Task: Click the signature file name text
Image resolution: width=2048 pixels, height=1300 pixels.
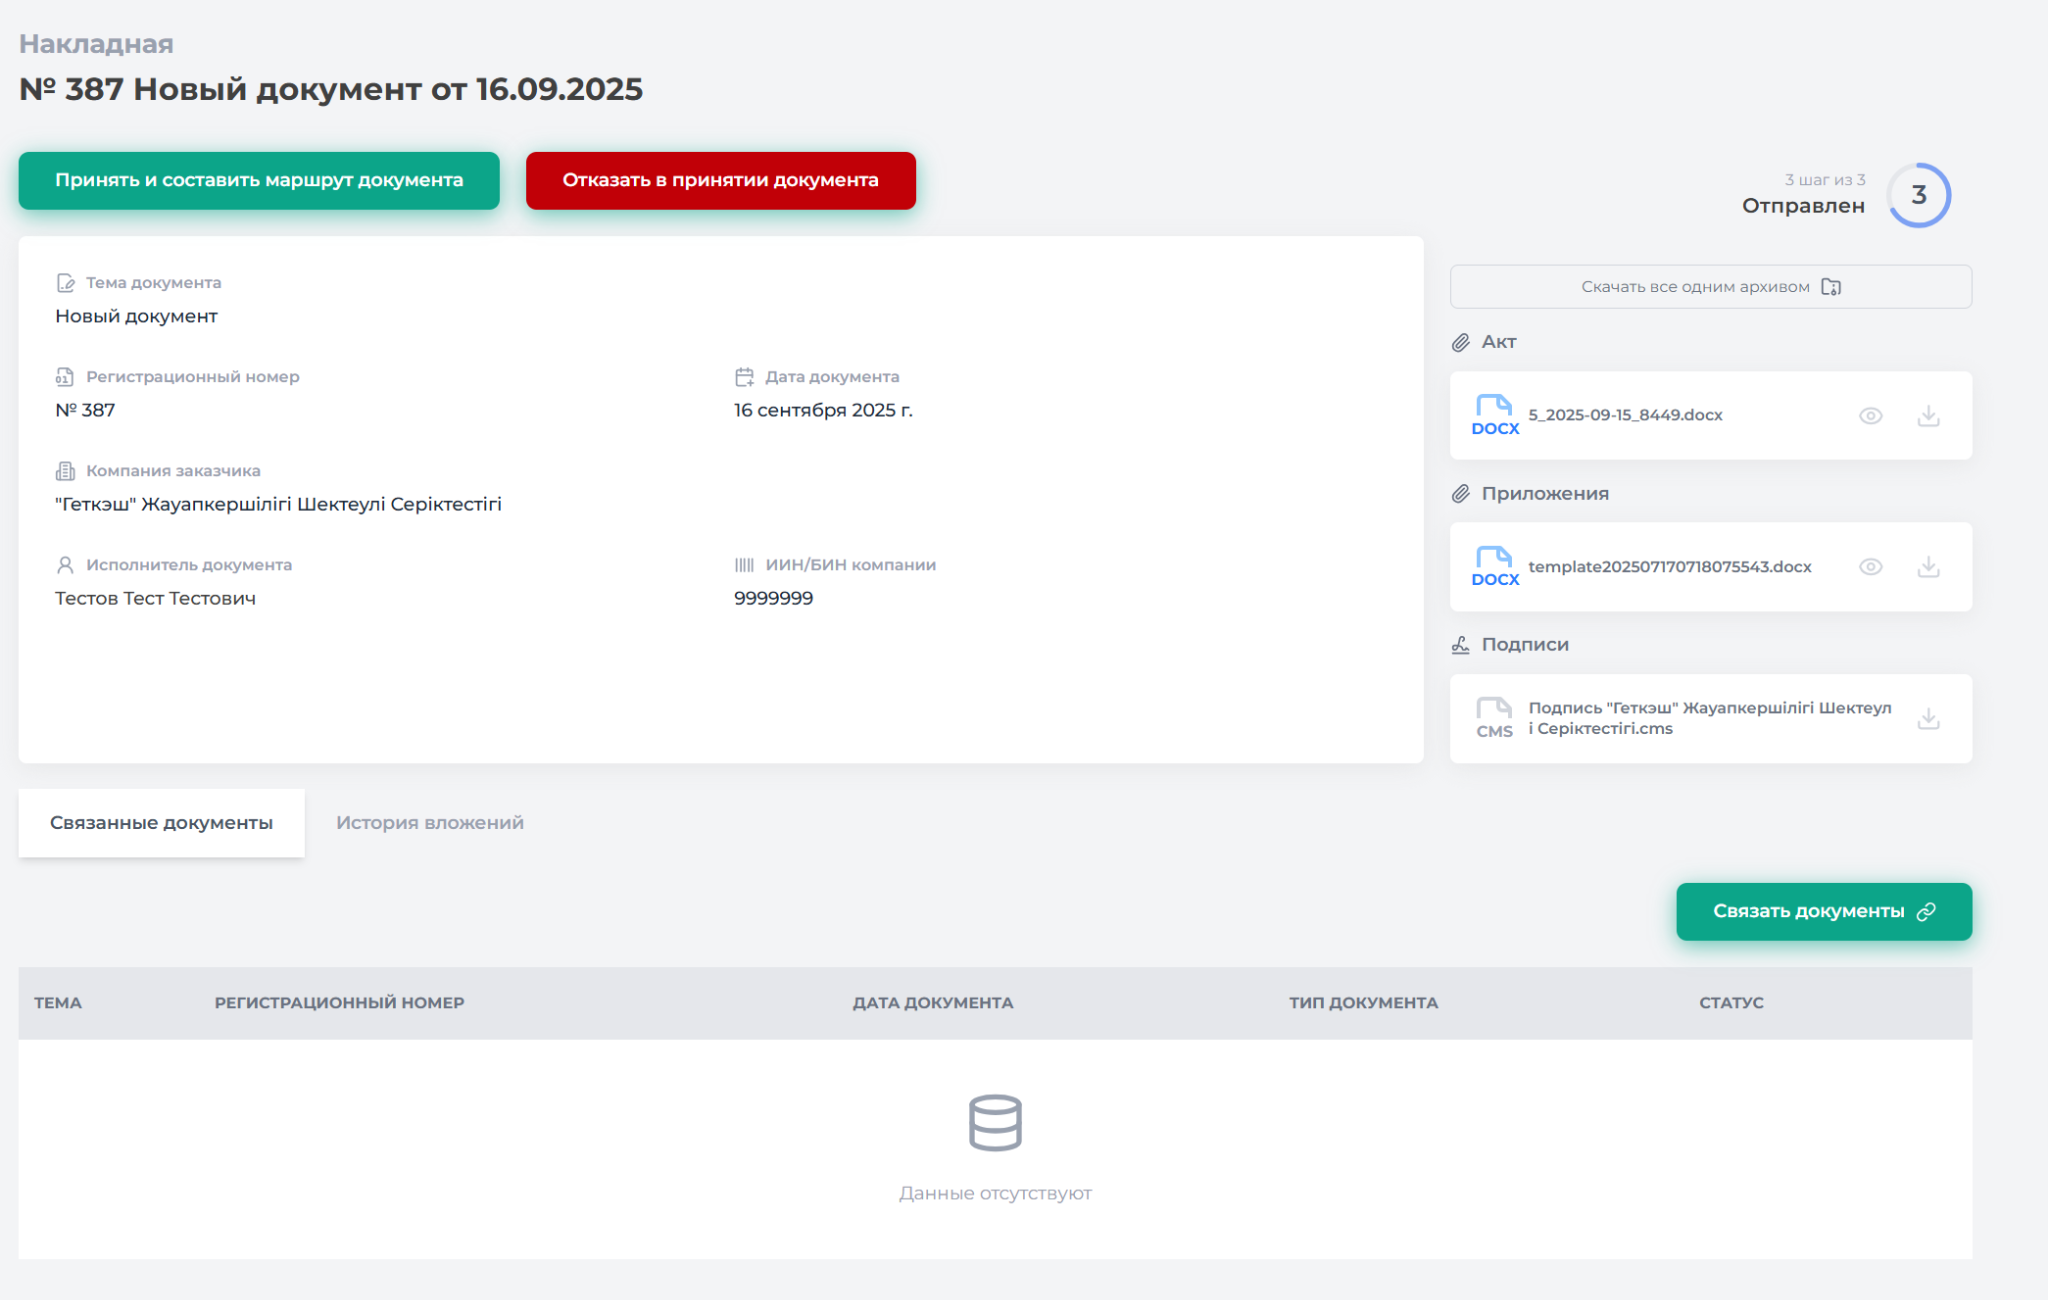Action: click(1708, 718)
